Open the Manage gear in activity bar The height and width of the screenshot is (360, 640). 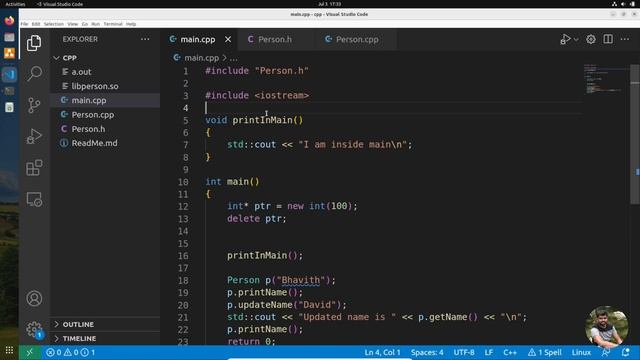pyautogui.click(x=34, y=329)
